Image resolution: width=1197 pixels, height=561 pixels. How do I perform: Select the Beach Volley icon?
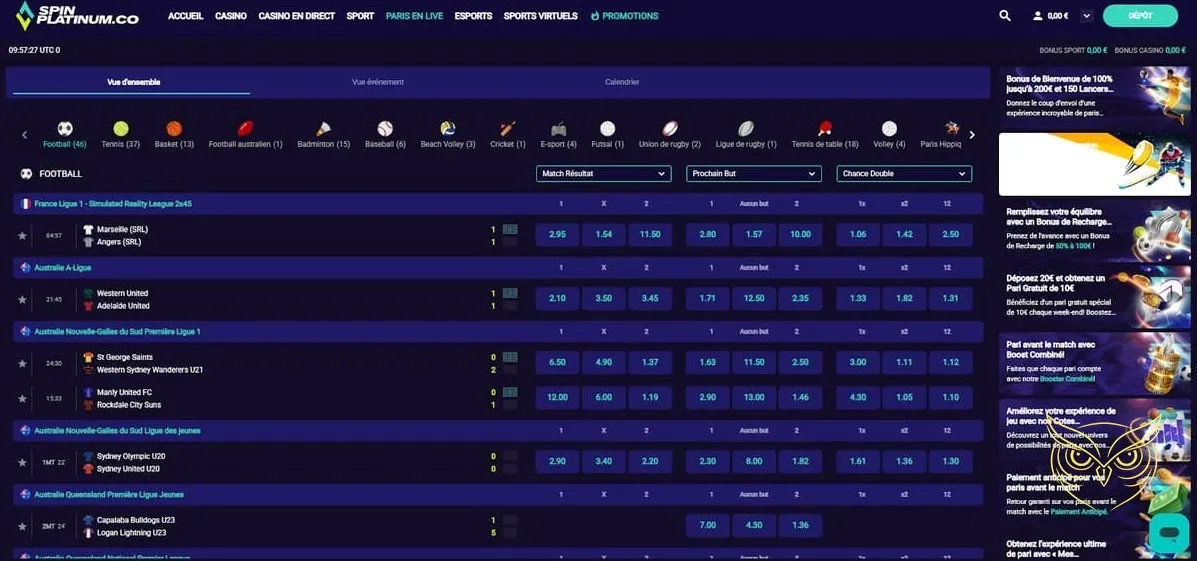447,128
